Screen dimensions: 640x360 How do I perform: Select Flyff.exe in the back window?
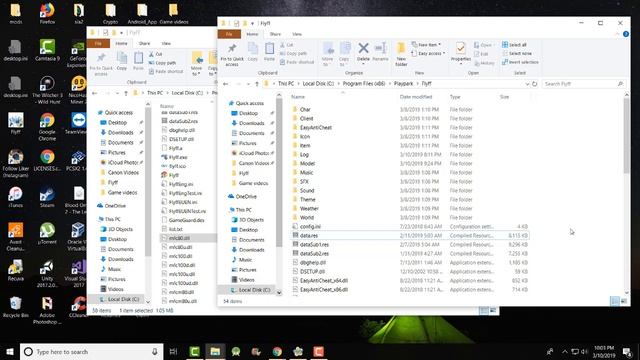click(178, 157)
